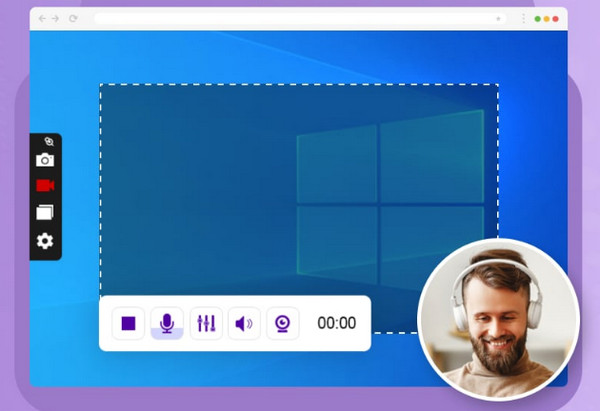Reload the page with the refresh icon
Viewport: 600px width, 411px height.
(73, 18)
